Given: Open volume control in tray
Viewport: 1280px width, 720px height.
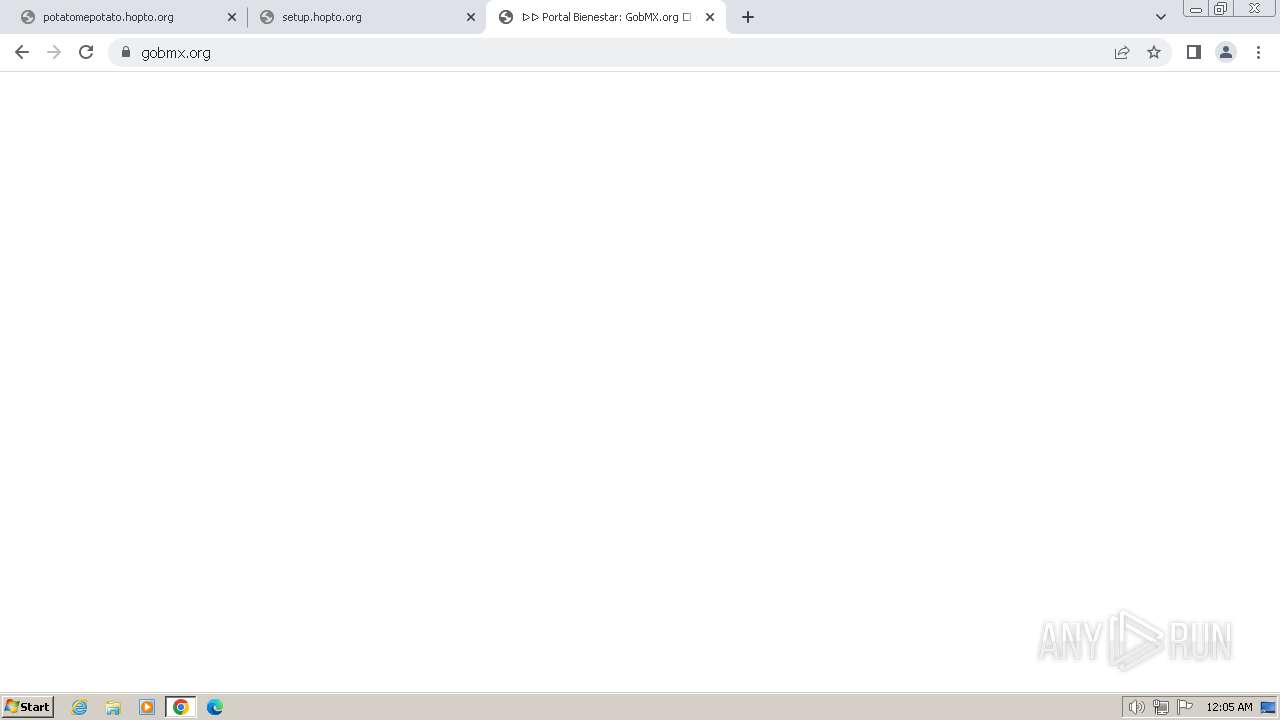Looking at the screenshot, I should click(1137, 707).
